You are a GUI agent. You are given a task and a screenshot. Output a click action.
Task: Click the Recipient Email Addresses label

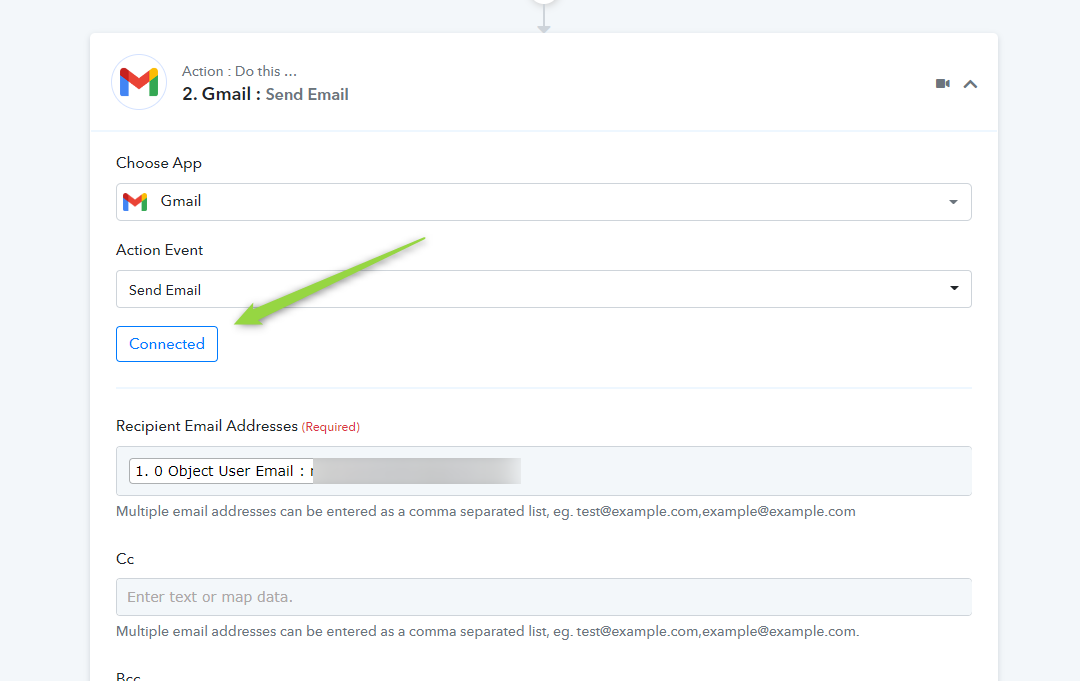pyautogui.click(x=207, y=426)
